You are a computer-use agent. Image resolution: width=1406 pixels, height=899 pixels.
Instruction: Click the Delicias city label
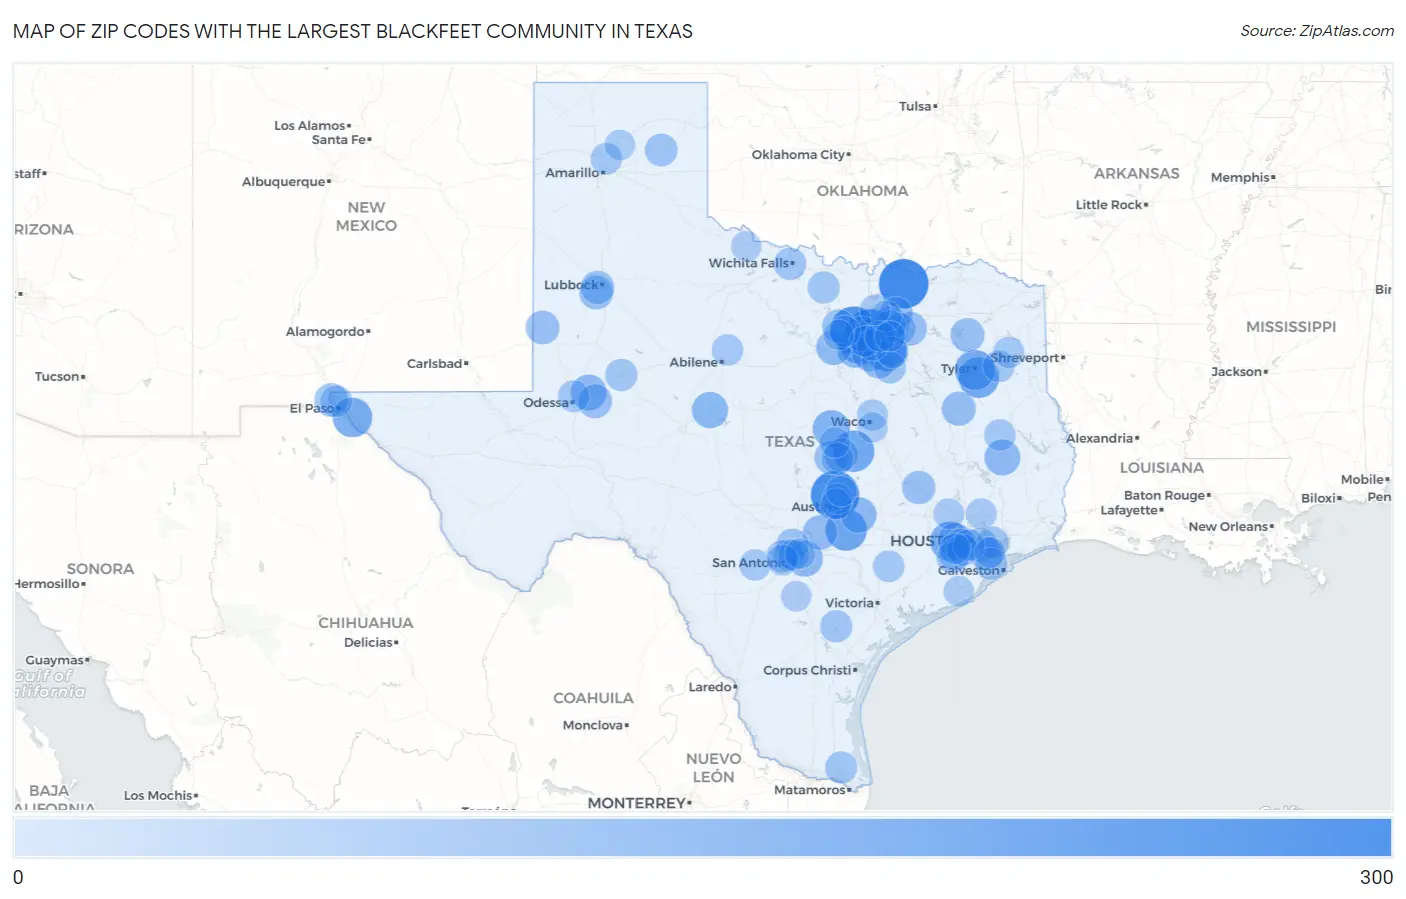[x=370, y=643]
